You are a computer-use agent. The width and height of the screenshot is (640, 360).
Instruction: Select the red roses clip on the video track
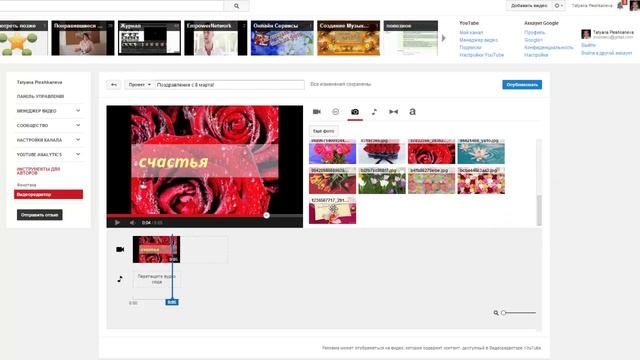[x=156, y=249]
